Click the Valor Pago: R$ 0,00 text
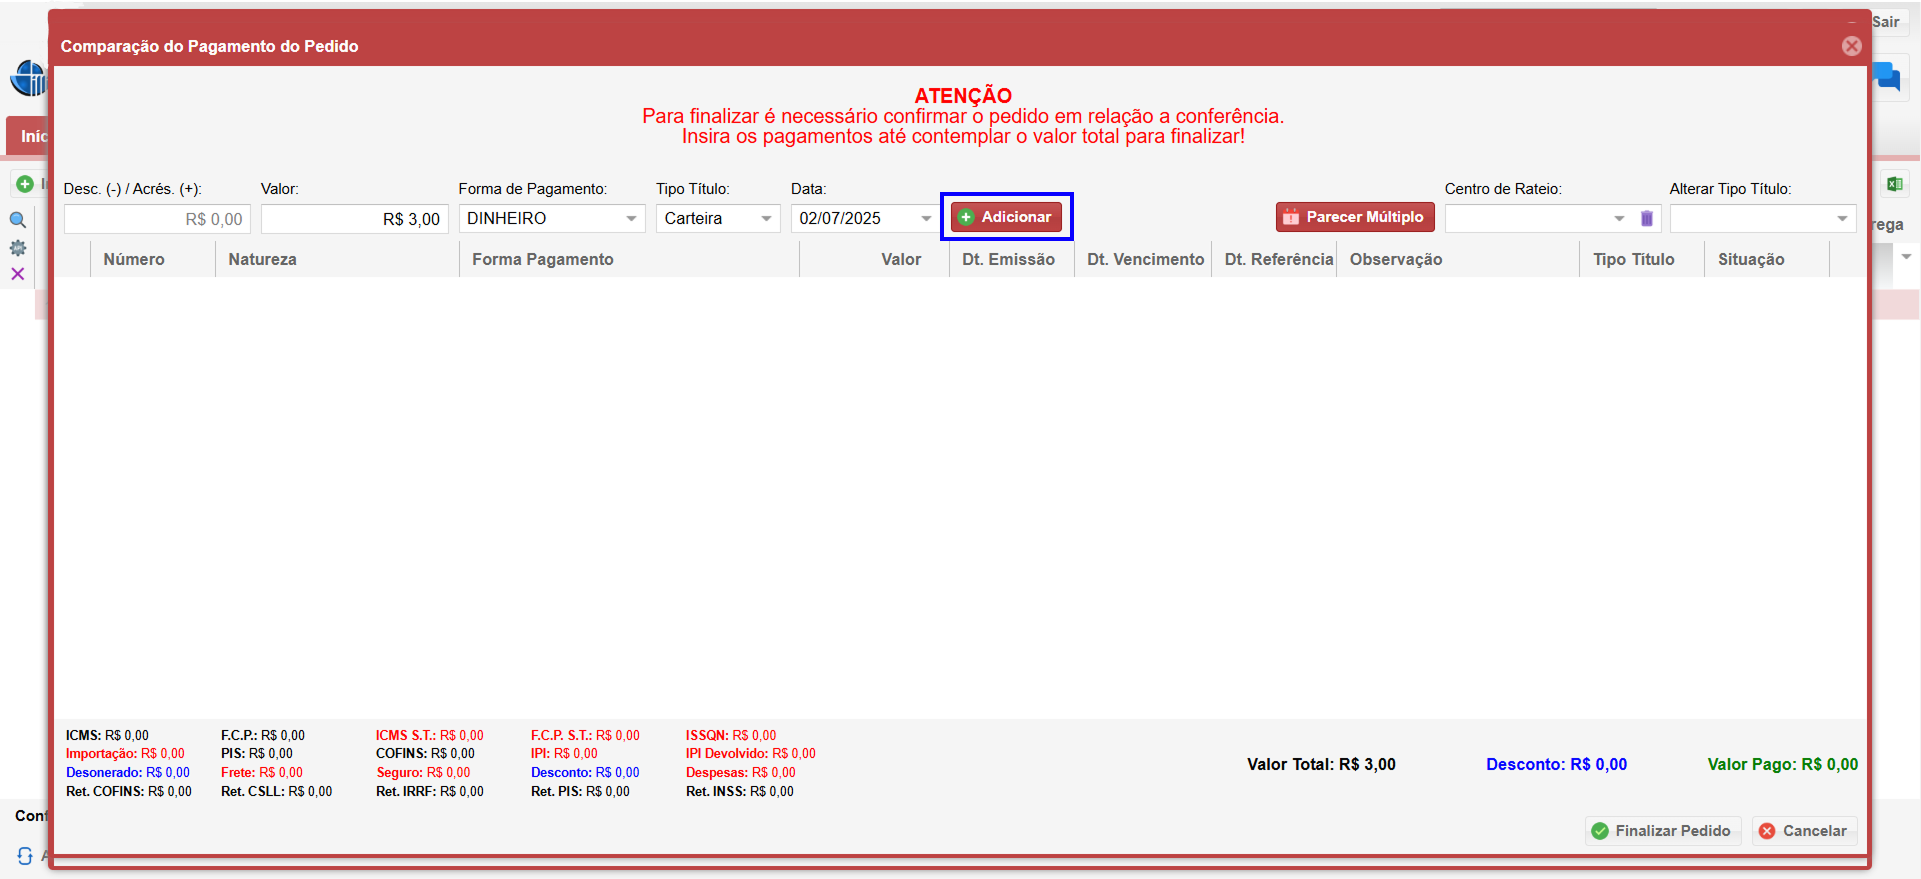Image resolution: width=1921 pixels, height=879 pixels. click(1783, 764)
